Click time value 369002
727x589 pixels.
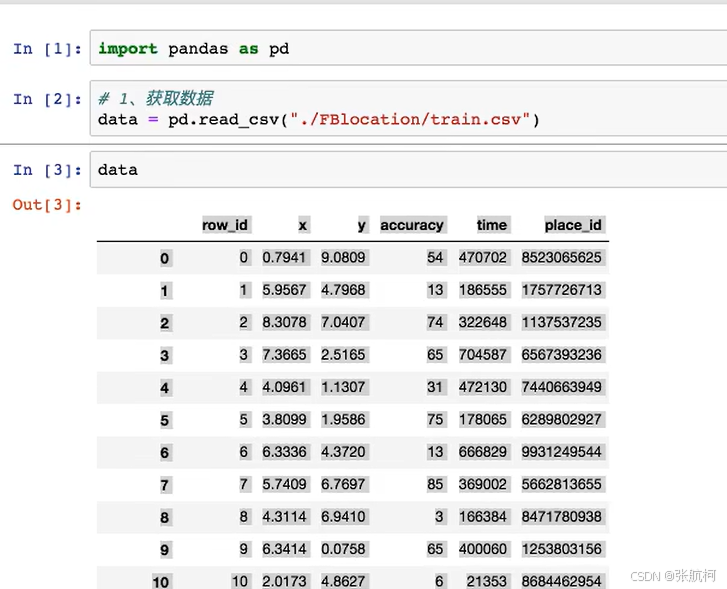click(x=484, y=484)
